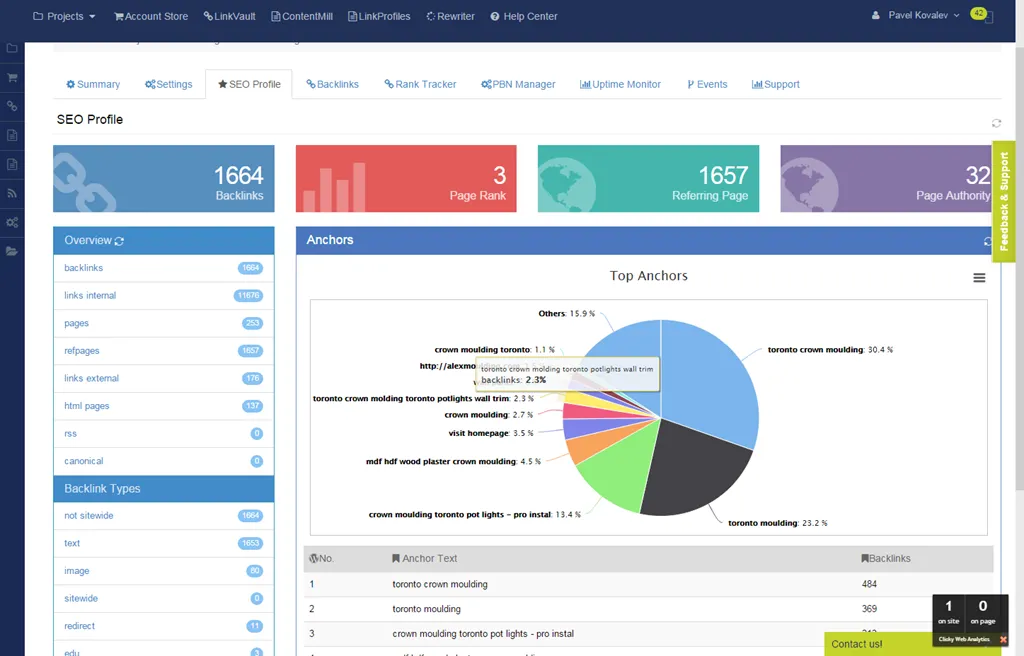This screenshot has height=656, width=1024.
Task: Open LinkProfiles from the top navigation
Action: click(x=379, y=16)
